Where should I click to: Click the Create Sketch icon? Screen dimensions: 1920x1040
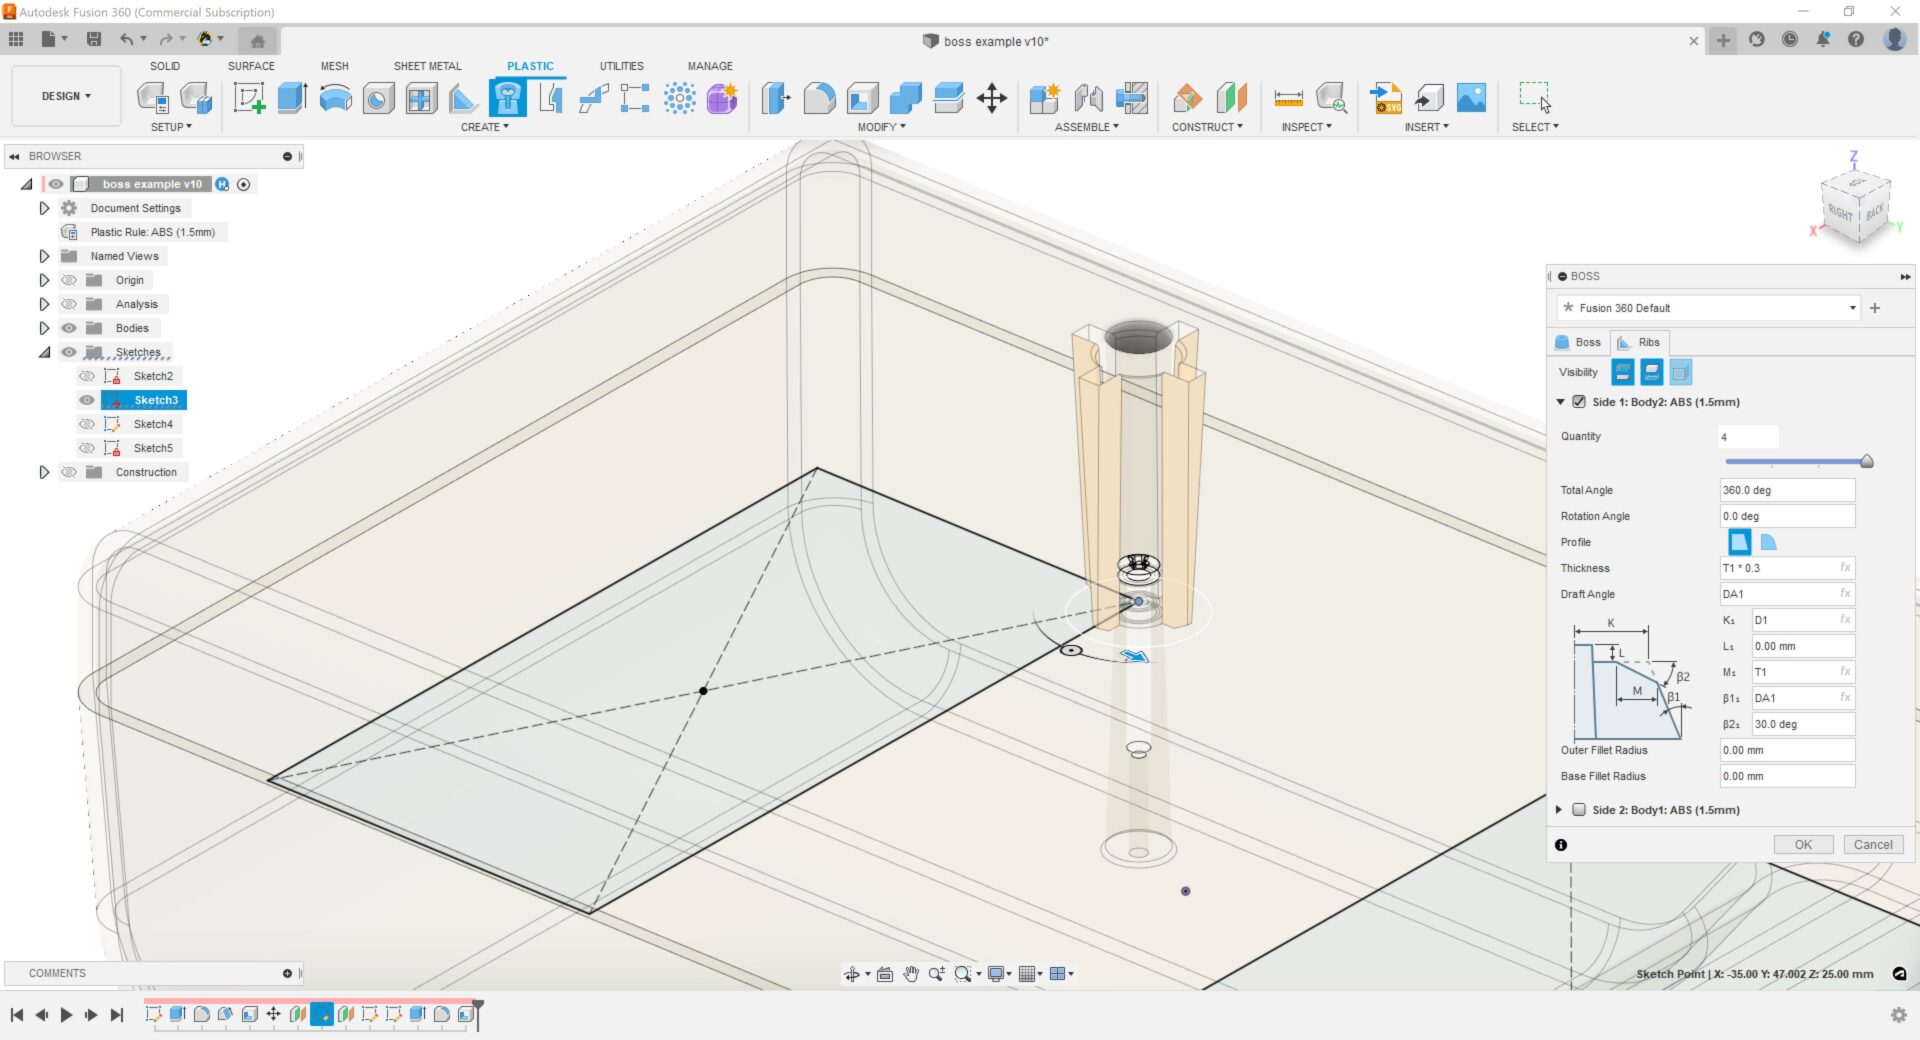(x=248, y=98)
